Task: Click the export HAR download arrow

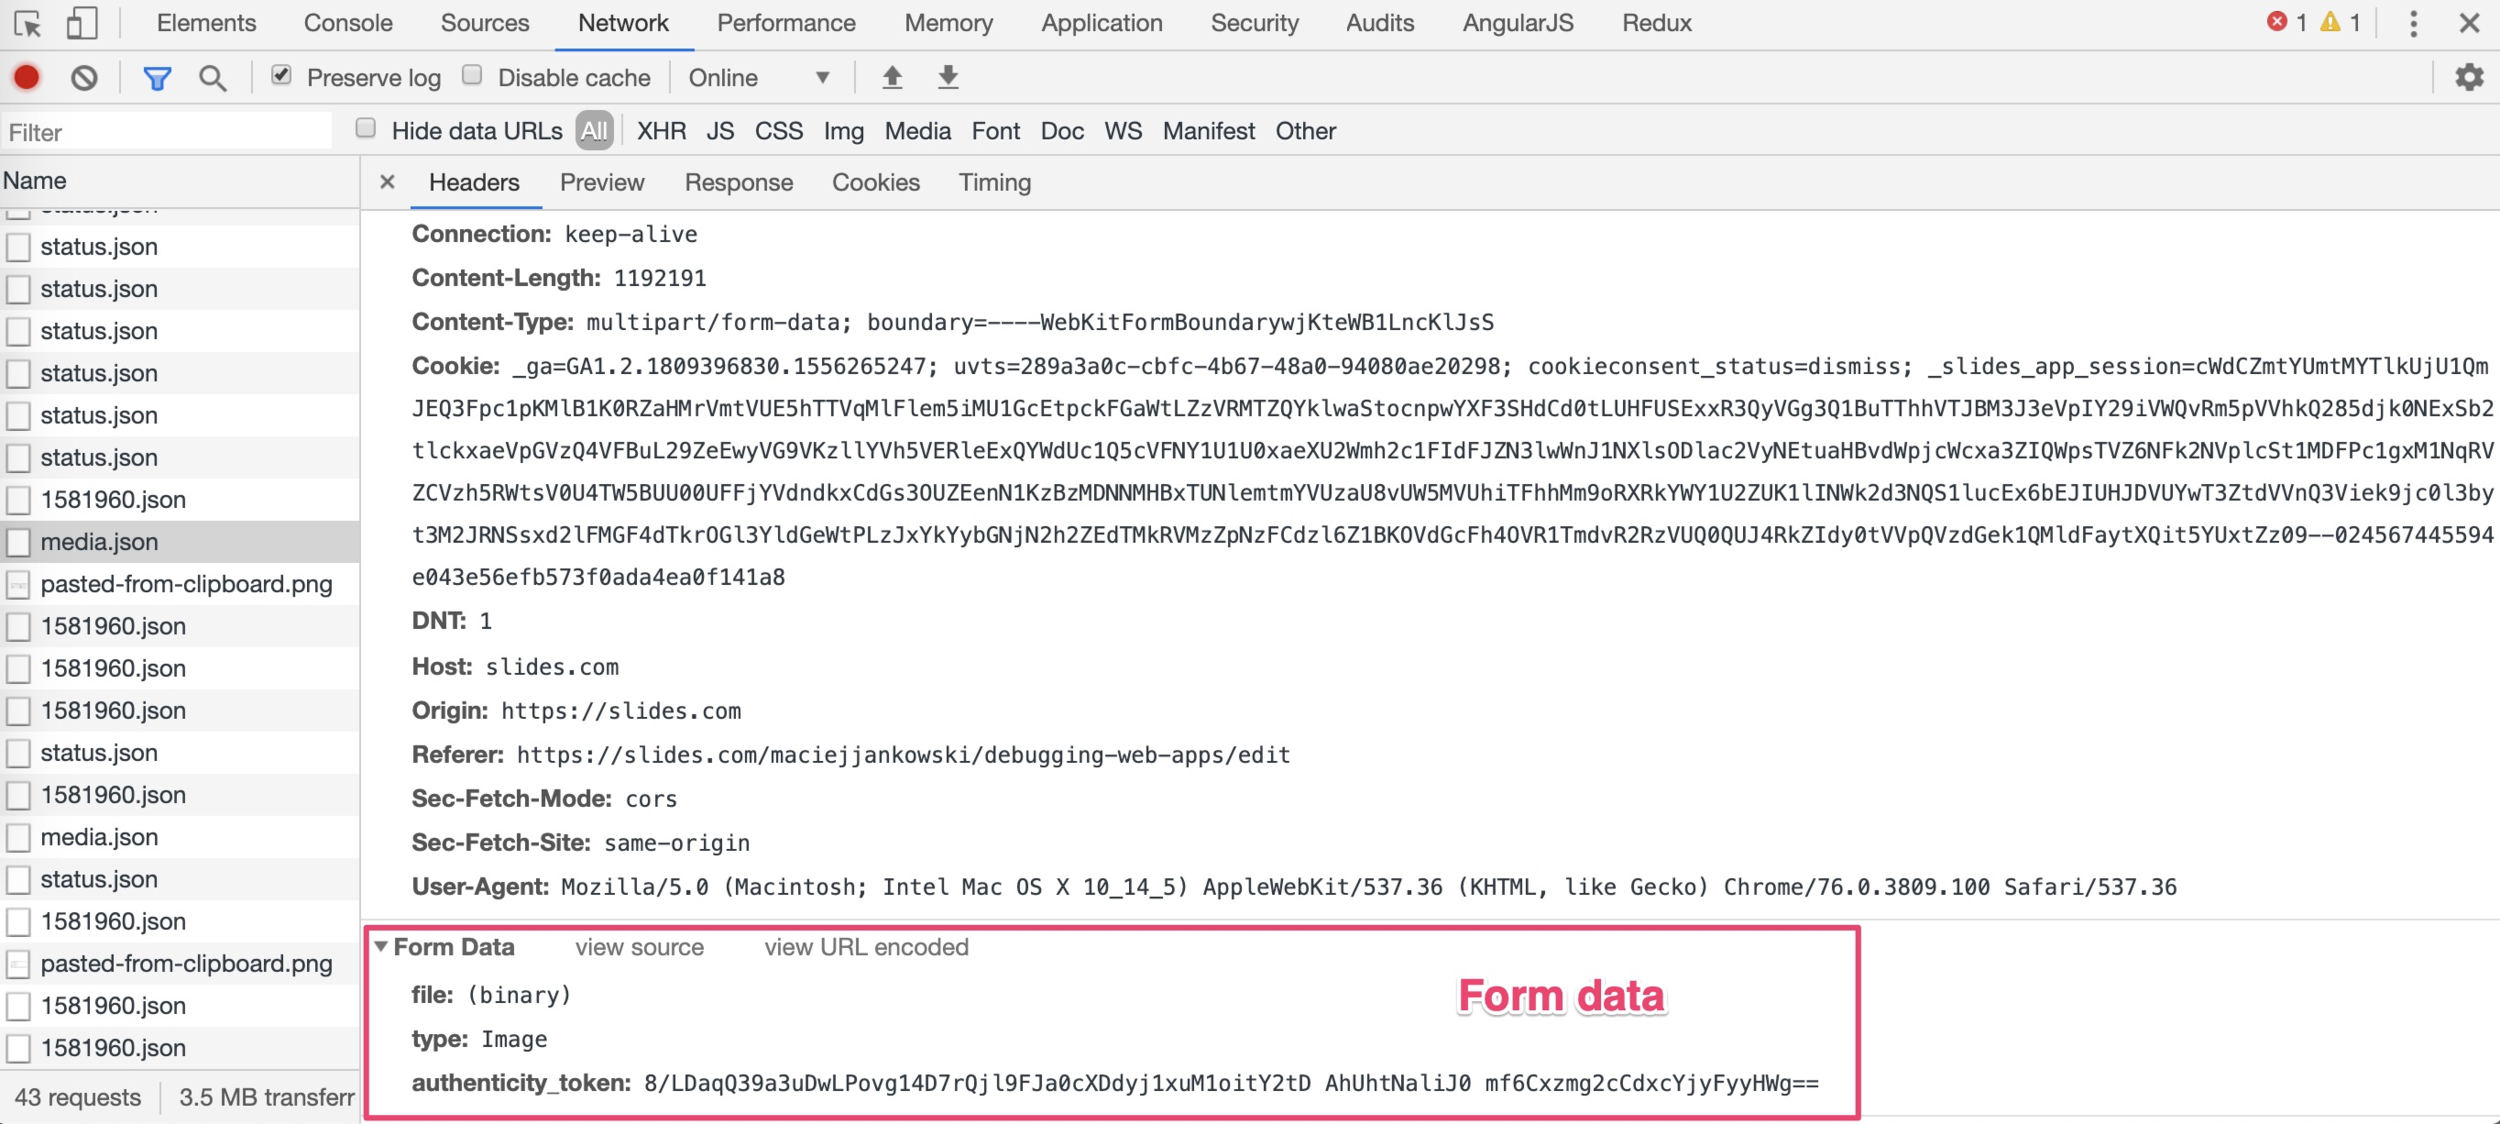Action: [948, 77]
